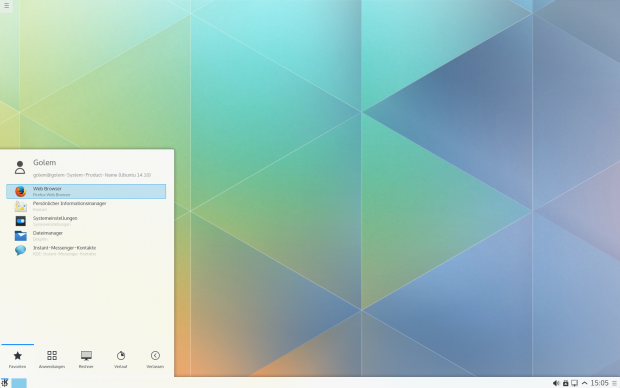Open Systemeinstellungen from favorites
Screen dimensions: 620x388
(86, 221)
